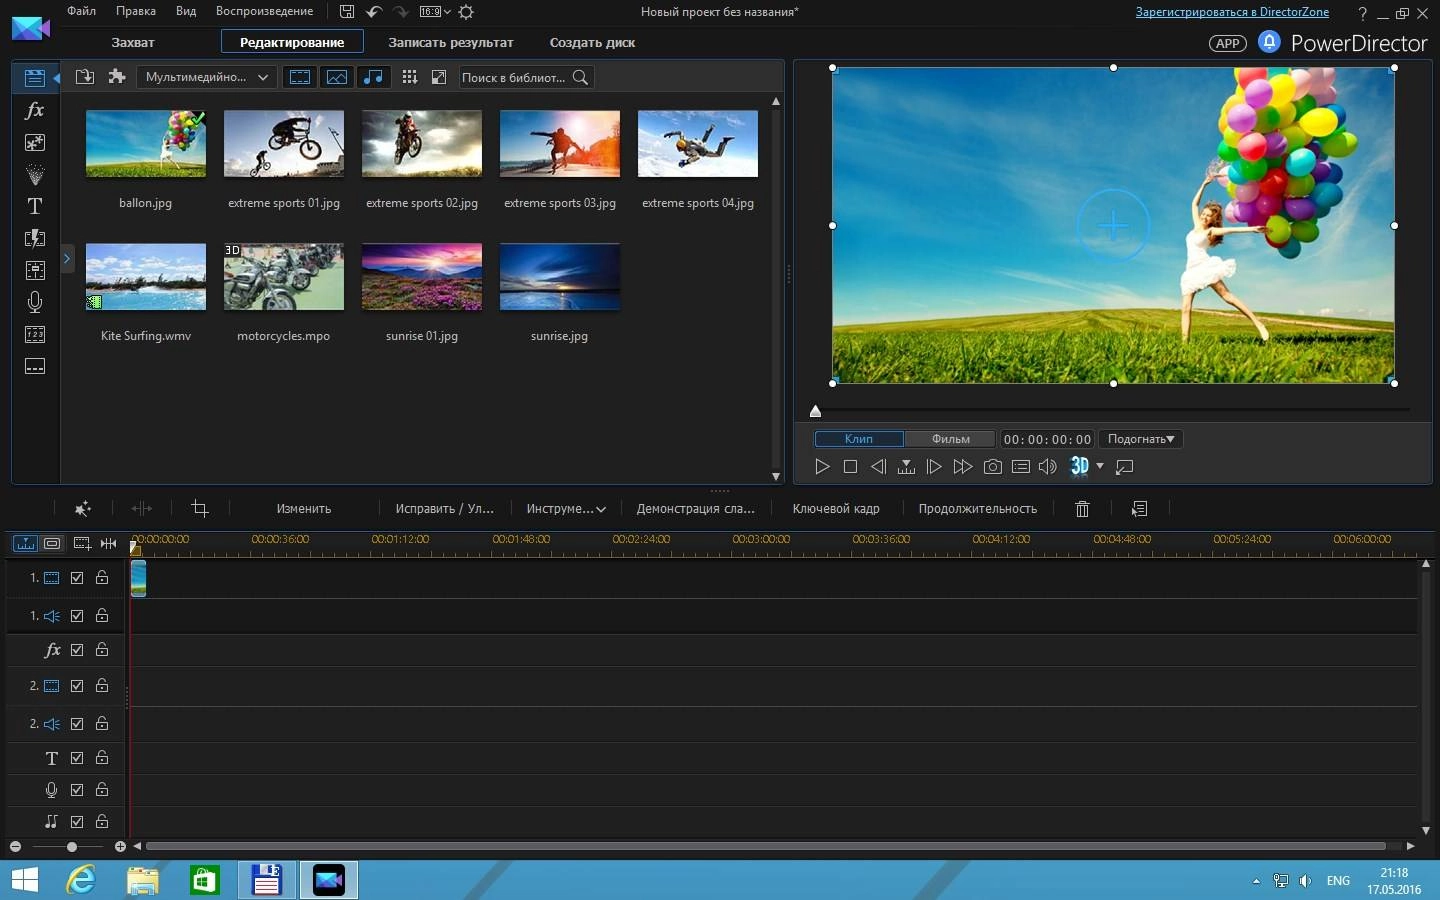1440x900 pixels.
Task: Click the preview volume speaker icon
Action: point(1048,467)
